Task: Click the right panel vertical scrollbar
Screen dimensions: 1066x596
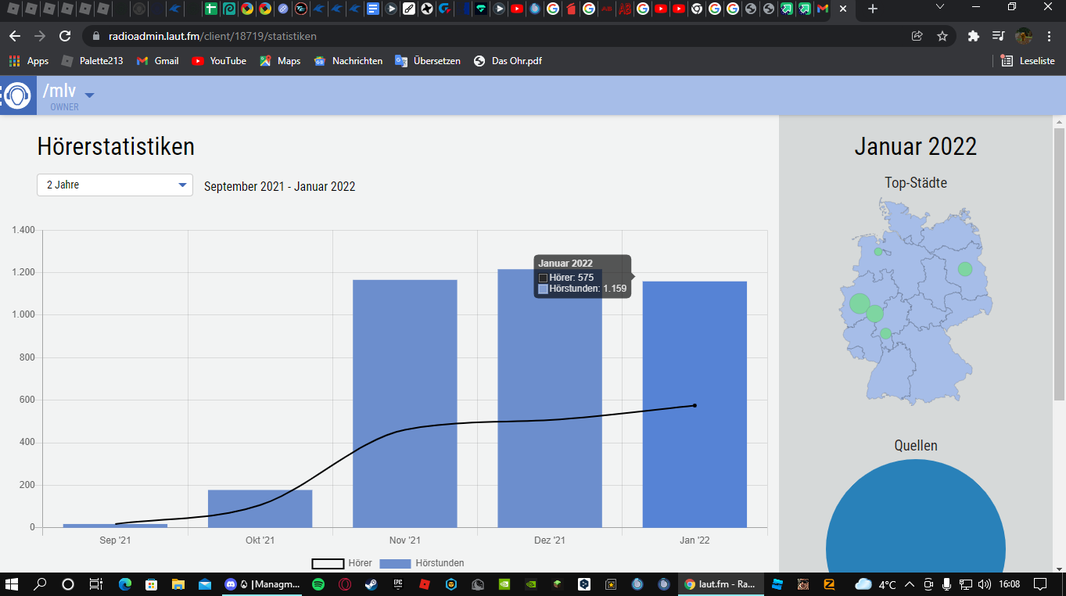Action: [x=1059, y=264]
